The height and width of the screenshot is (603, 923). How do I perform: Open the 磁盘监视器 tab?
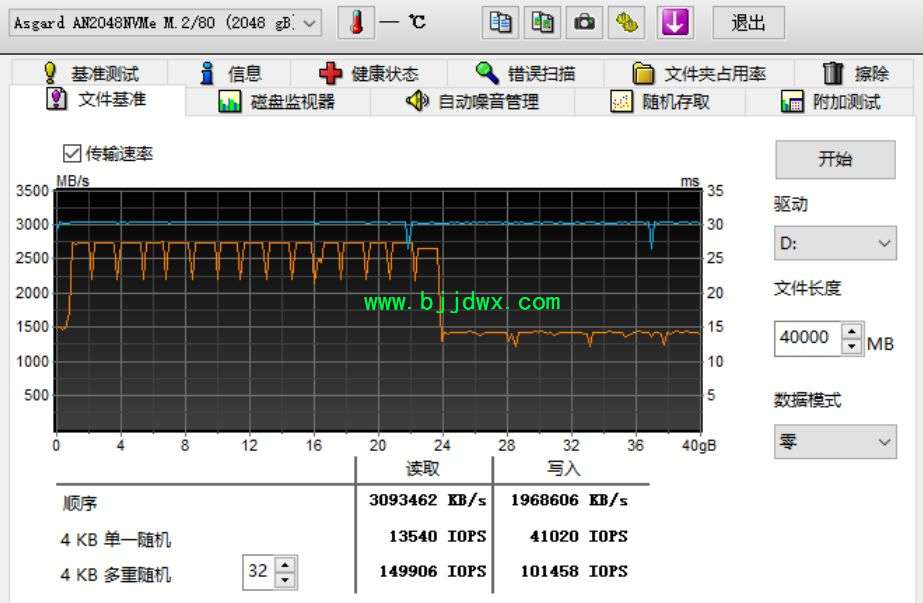point(277,102)
